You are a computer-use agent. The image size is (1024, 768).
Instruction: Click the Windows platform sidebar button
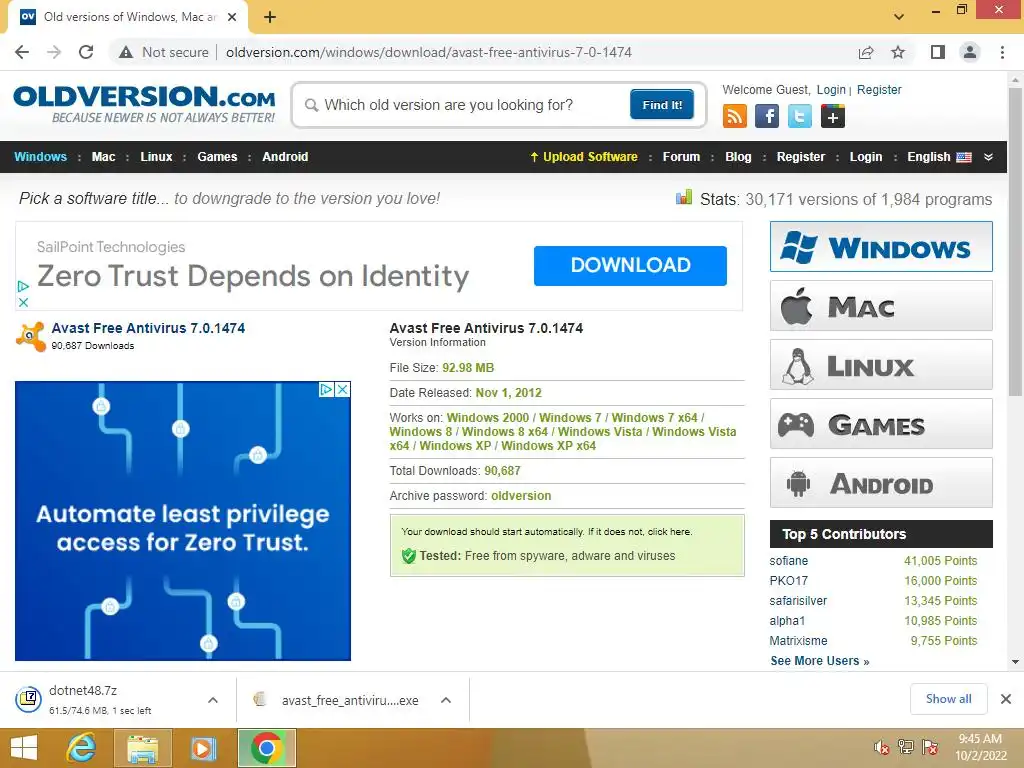[x=881, y=247]
